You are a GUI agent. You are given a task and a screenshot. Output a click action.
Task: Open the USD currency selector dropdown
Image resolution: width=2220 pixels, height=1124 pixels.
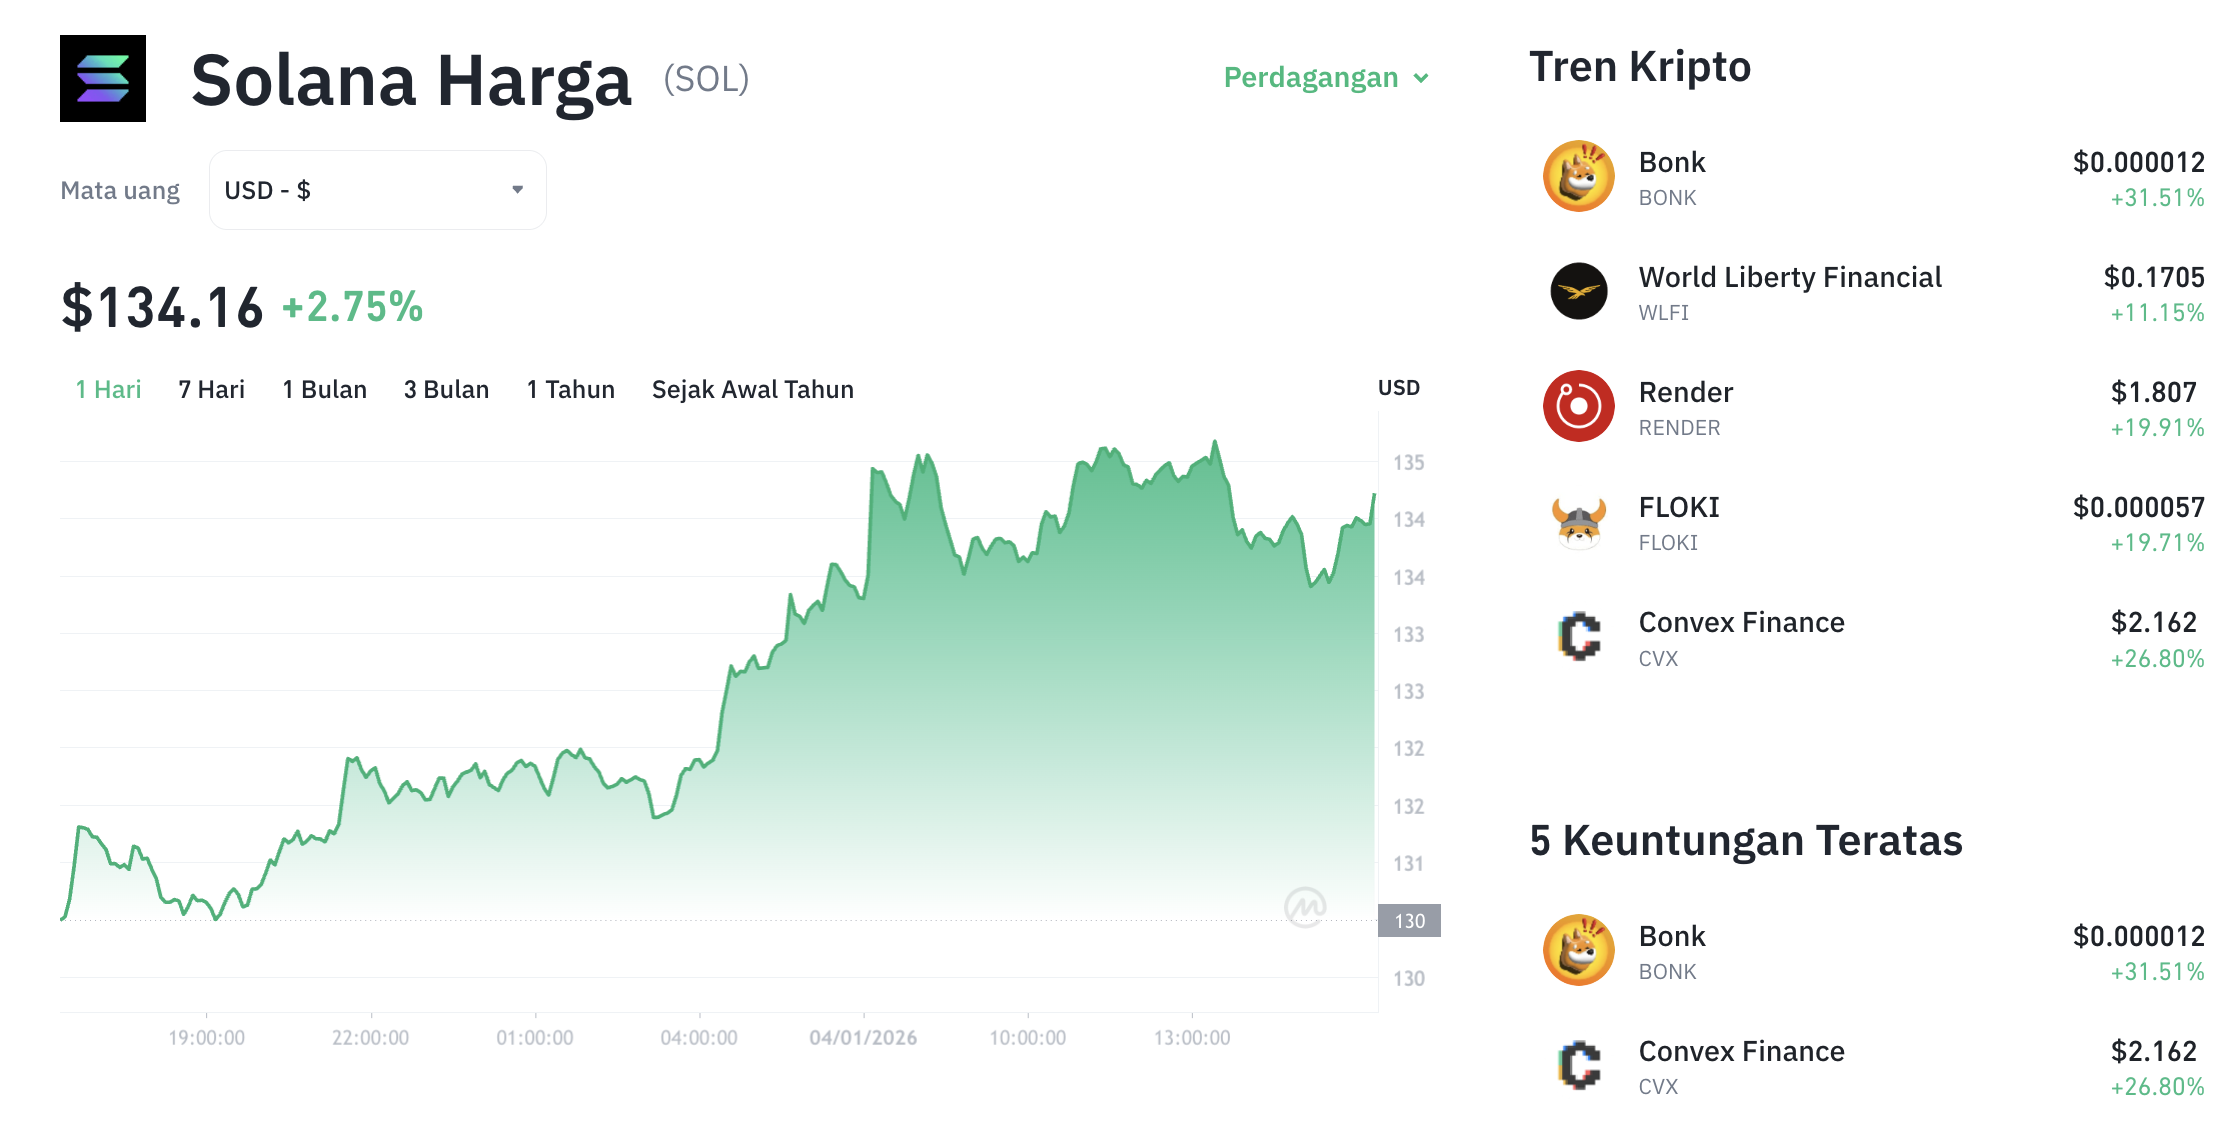pos(377,189)
